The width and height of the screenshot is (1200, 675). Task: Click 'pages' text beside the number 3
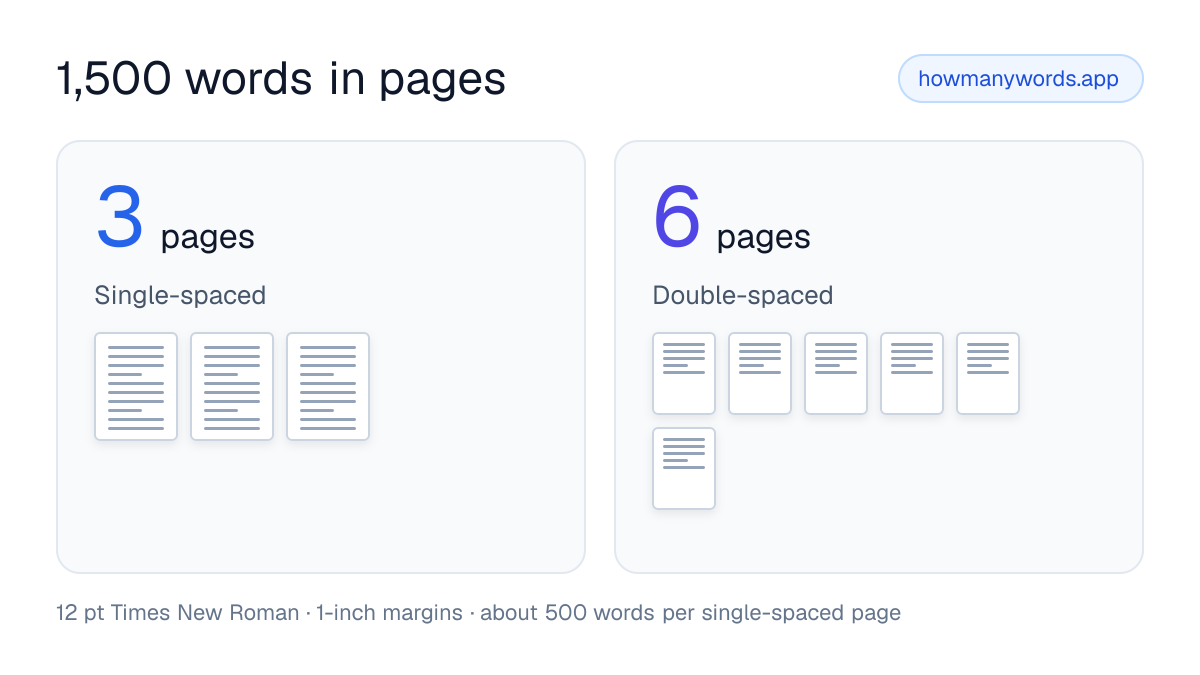click(208, 238)
